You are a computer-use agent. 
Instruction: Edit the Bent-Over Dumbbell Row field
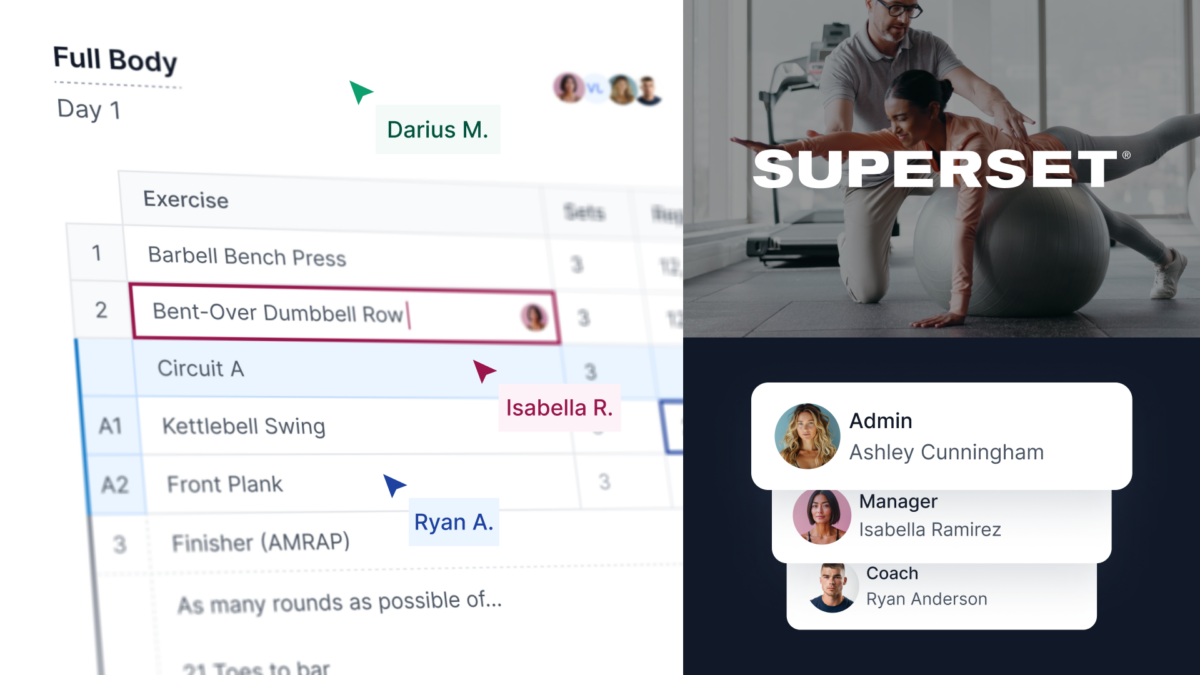click(x=343, y=315)
